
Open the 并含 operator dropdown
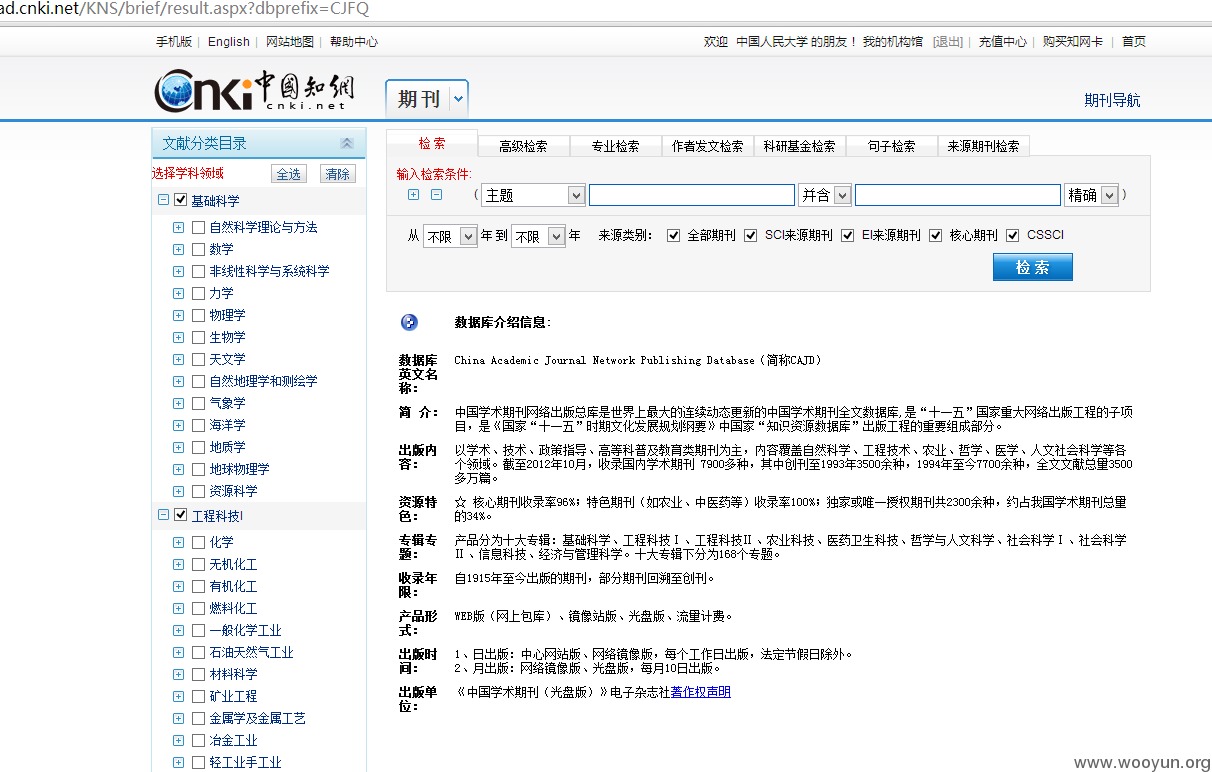click(825, 195)
